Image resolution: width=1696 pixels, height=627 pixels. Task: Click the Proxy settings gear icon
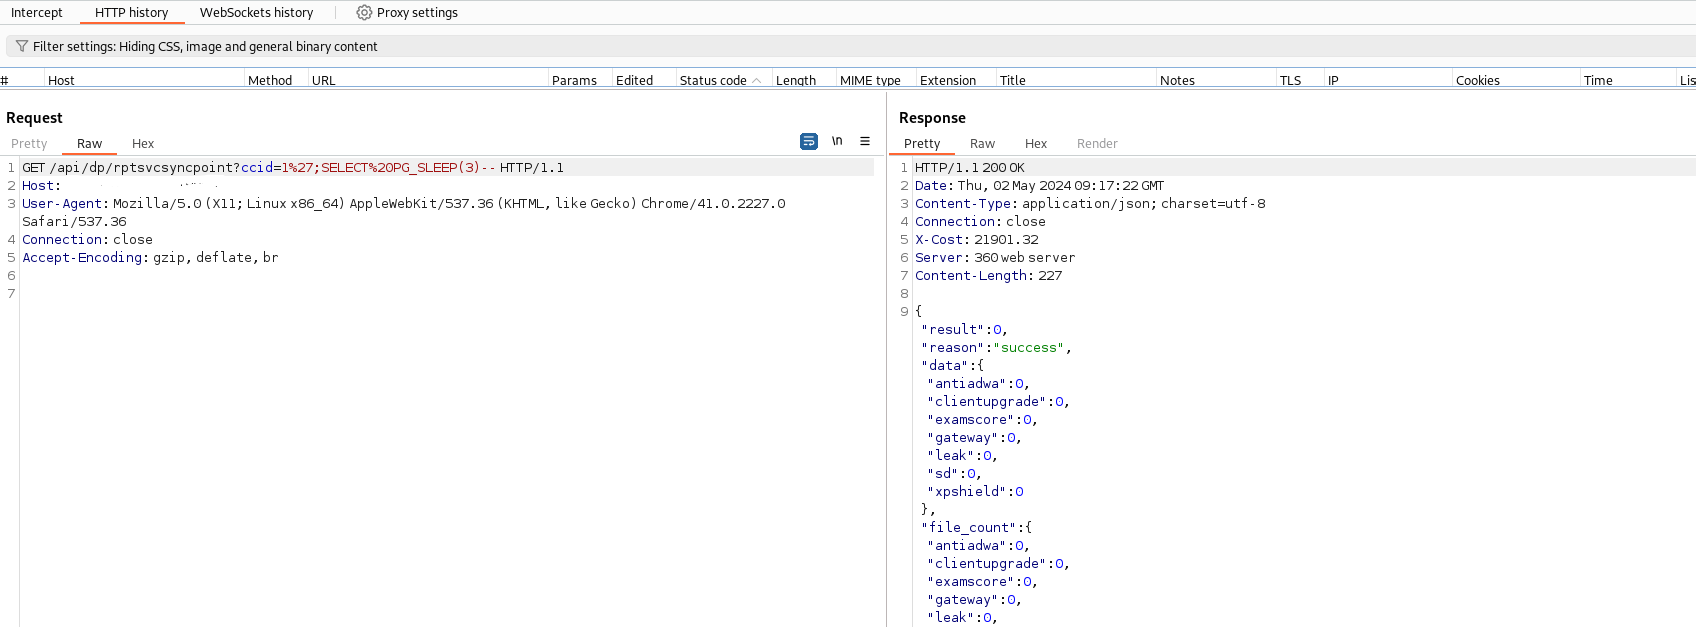coord(364,13)
